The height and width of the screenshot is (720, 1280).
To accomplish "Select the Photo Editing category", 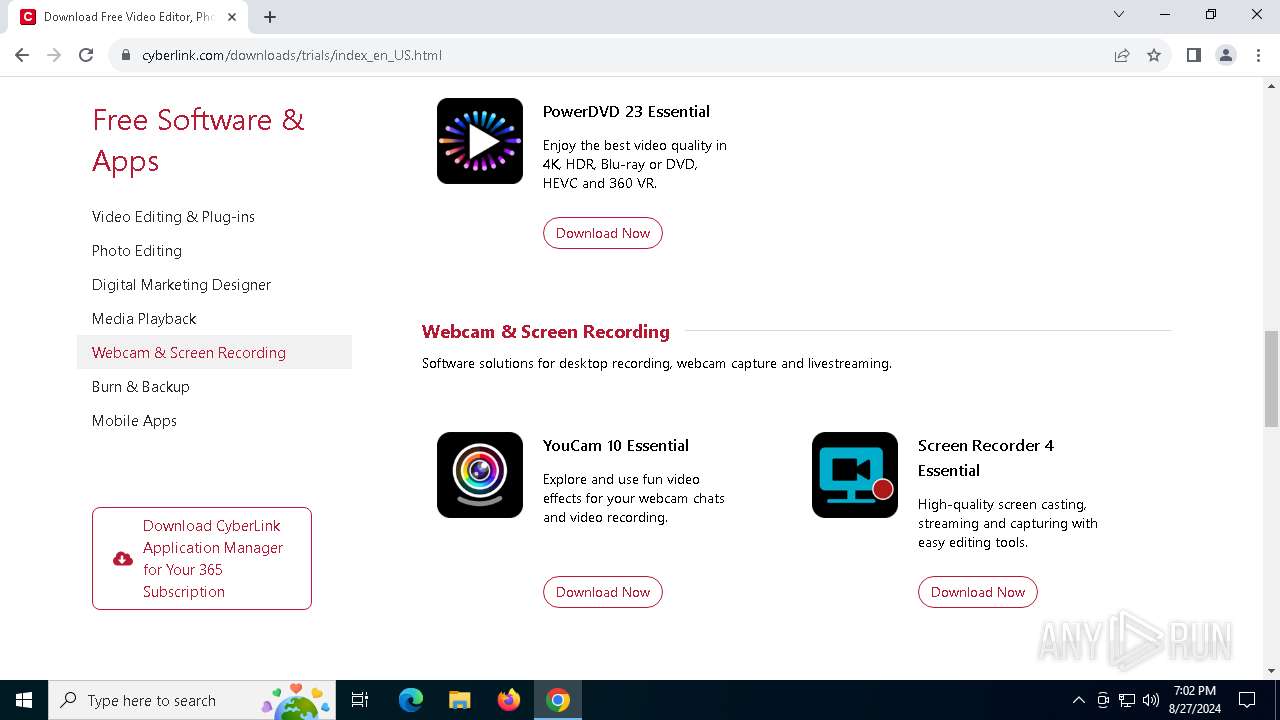I will pos(137,251).
